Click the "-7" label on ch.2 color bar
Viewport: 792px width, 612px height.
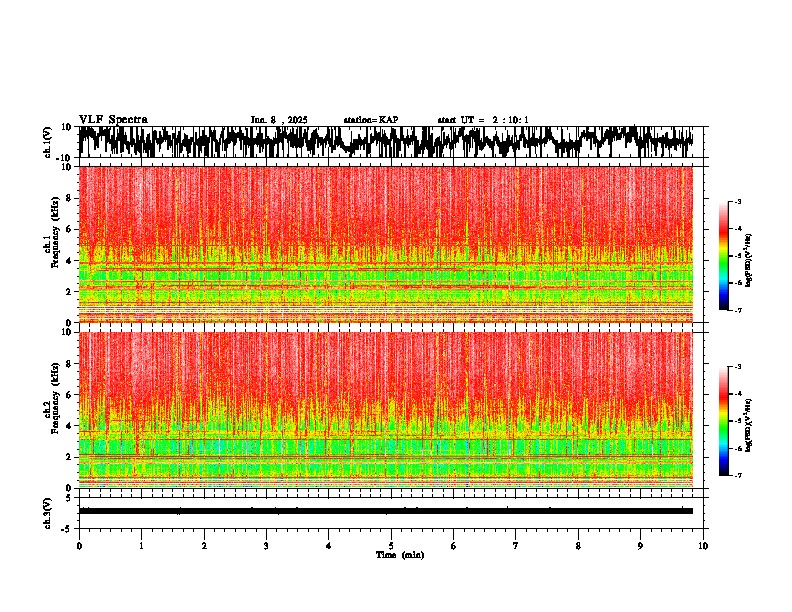pyautogui.click(x=737, y=475)
